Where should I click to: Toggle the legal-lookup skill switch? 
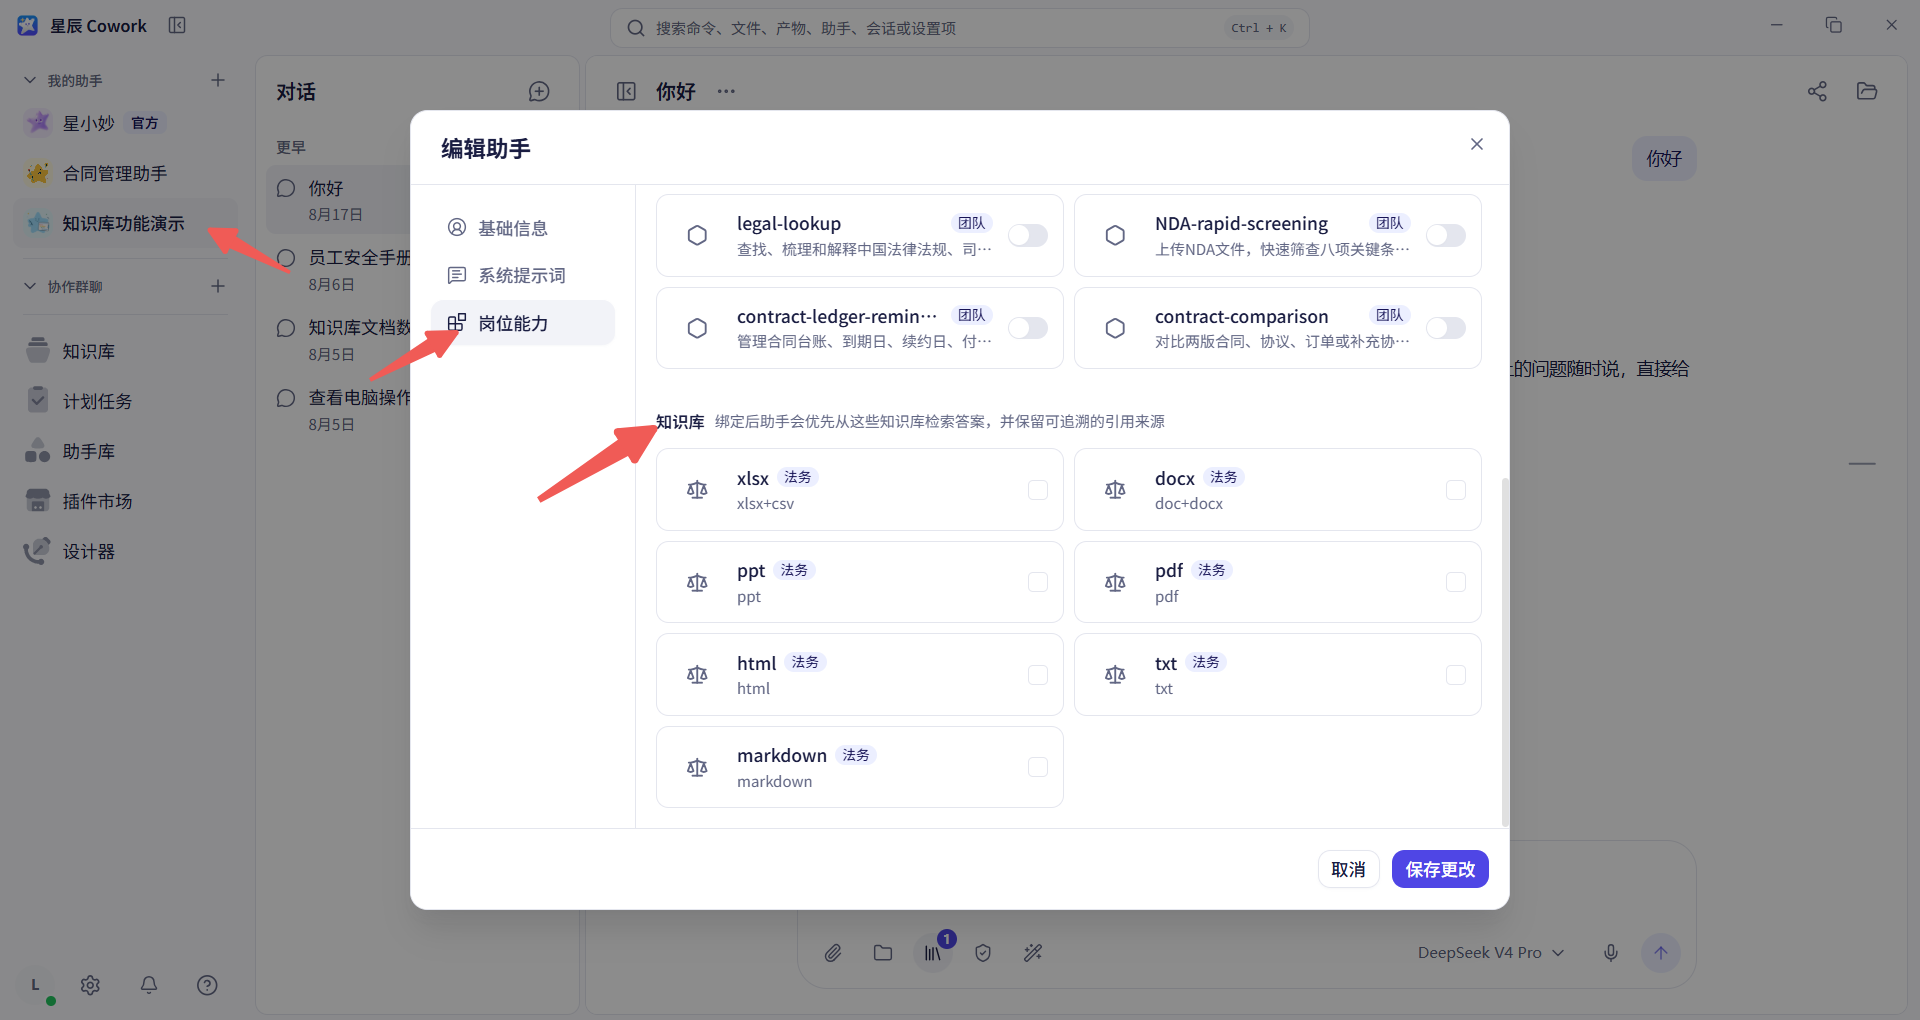[1027, 235]
